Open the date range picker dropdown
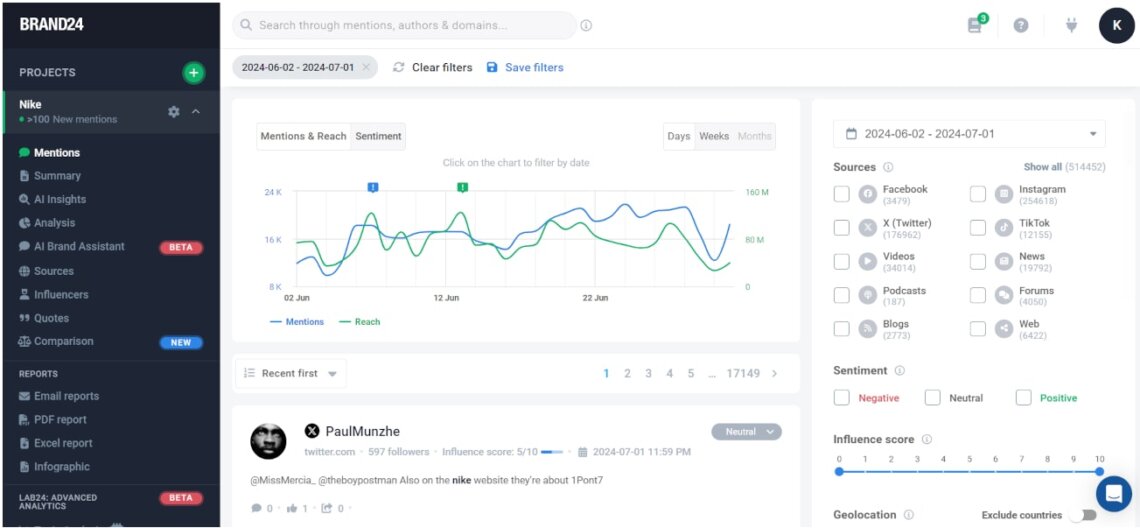The height and width of the screenshot is (528, 1140). [969, 134]
